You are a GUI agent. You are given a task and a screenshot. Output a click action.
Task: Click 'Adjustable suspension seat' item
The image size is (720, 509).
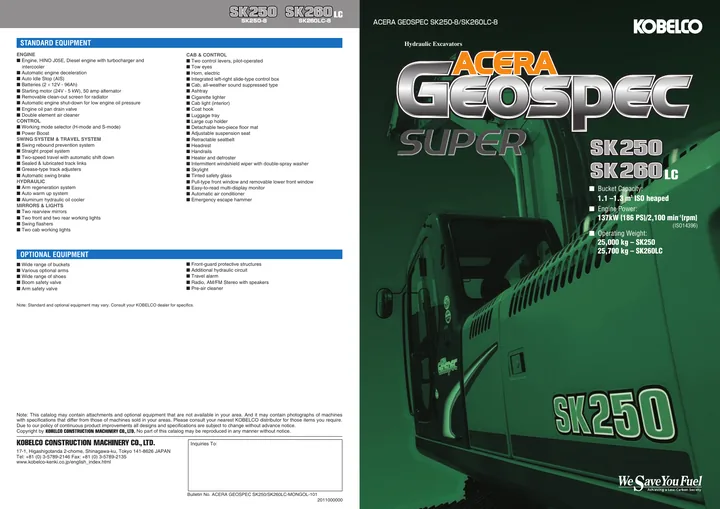pos(220,133)
